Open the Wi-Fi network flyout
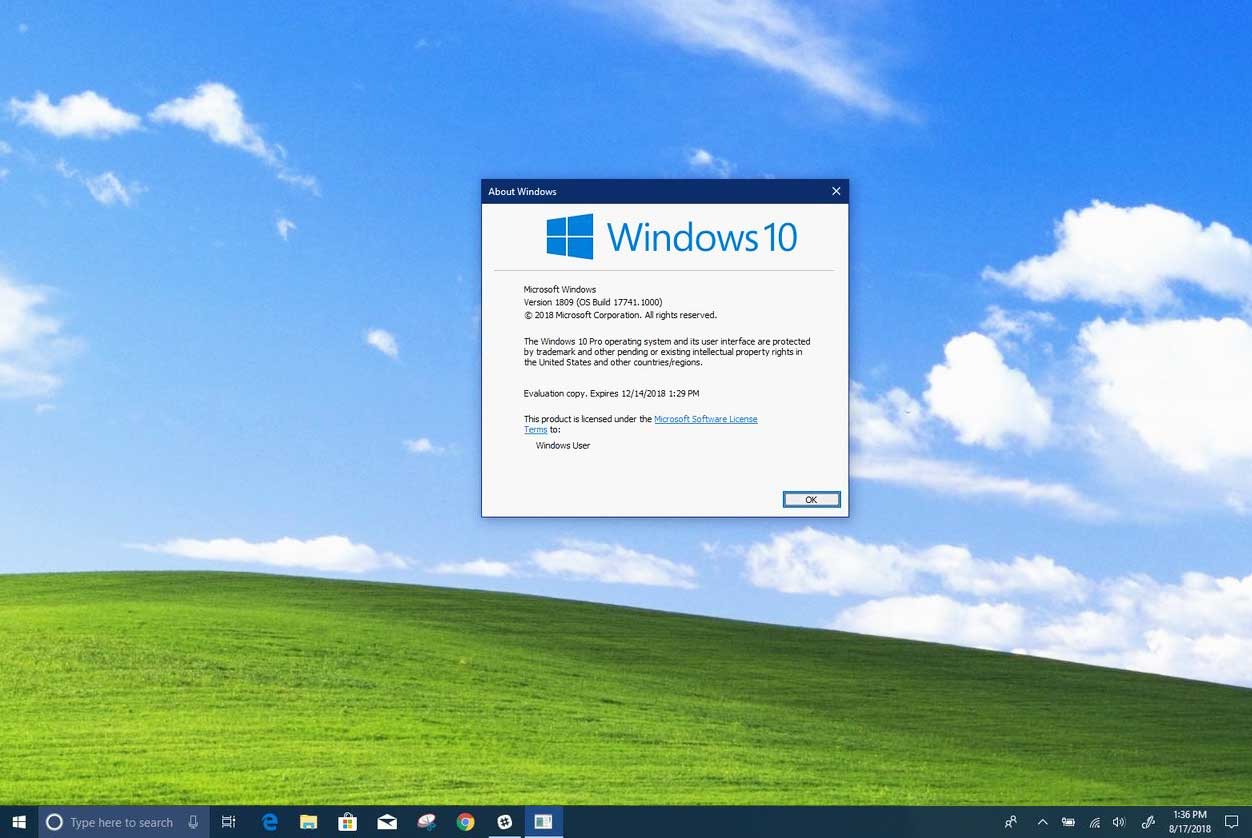Image resolution: width=1252 pixels, height=838 pixels. pos(1094,822)
